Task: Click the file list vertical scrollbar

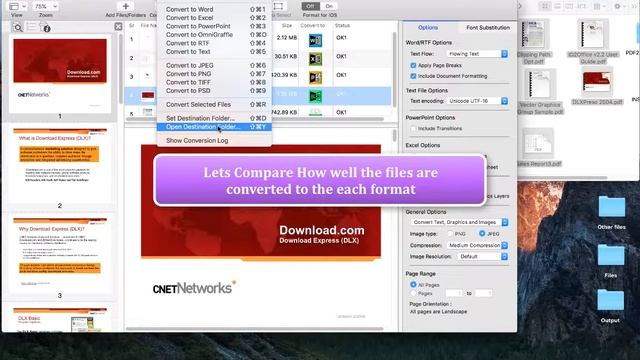Action: 394,69
